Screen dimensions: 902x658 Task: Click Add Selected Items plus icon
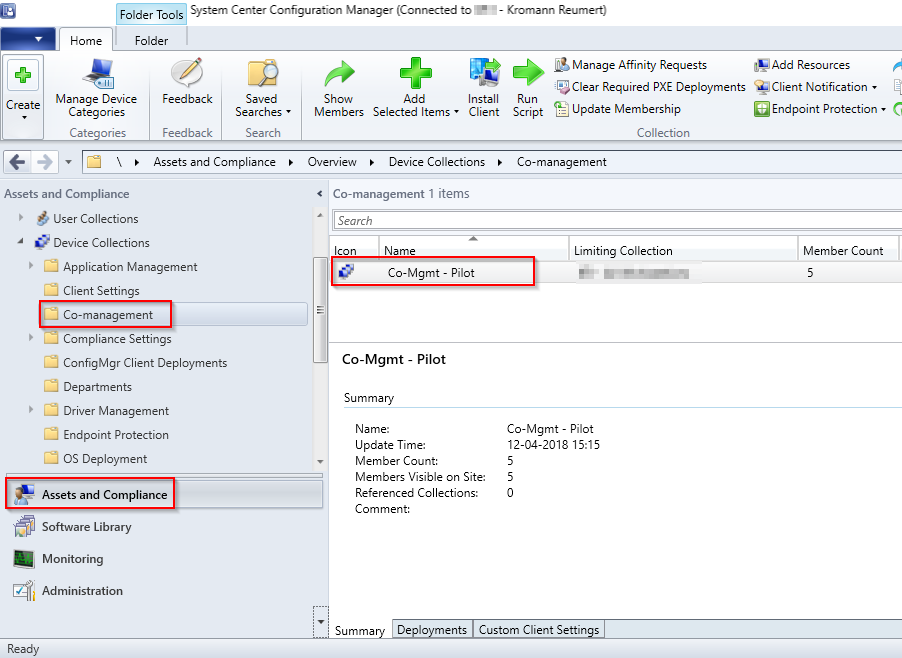pos(415,73)
